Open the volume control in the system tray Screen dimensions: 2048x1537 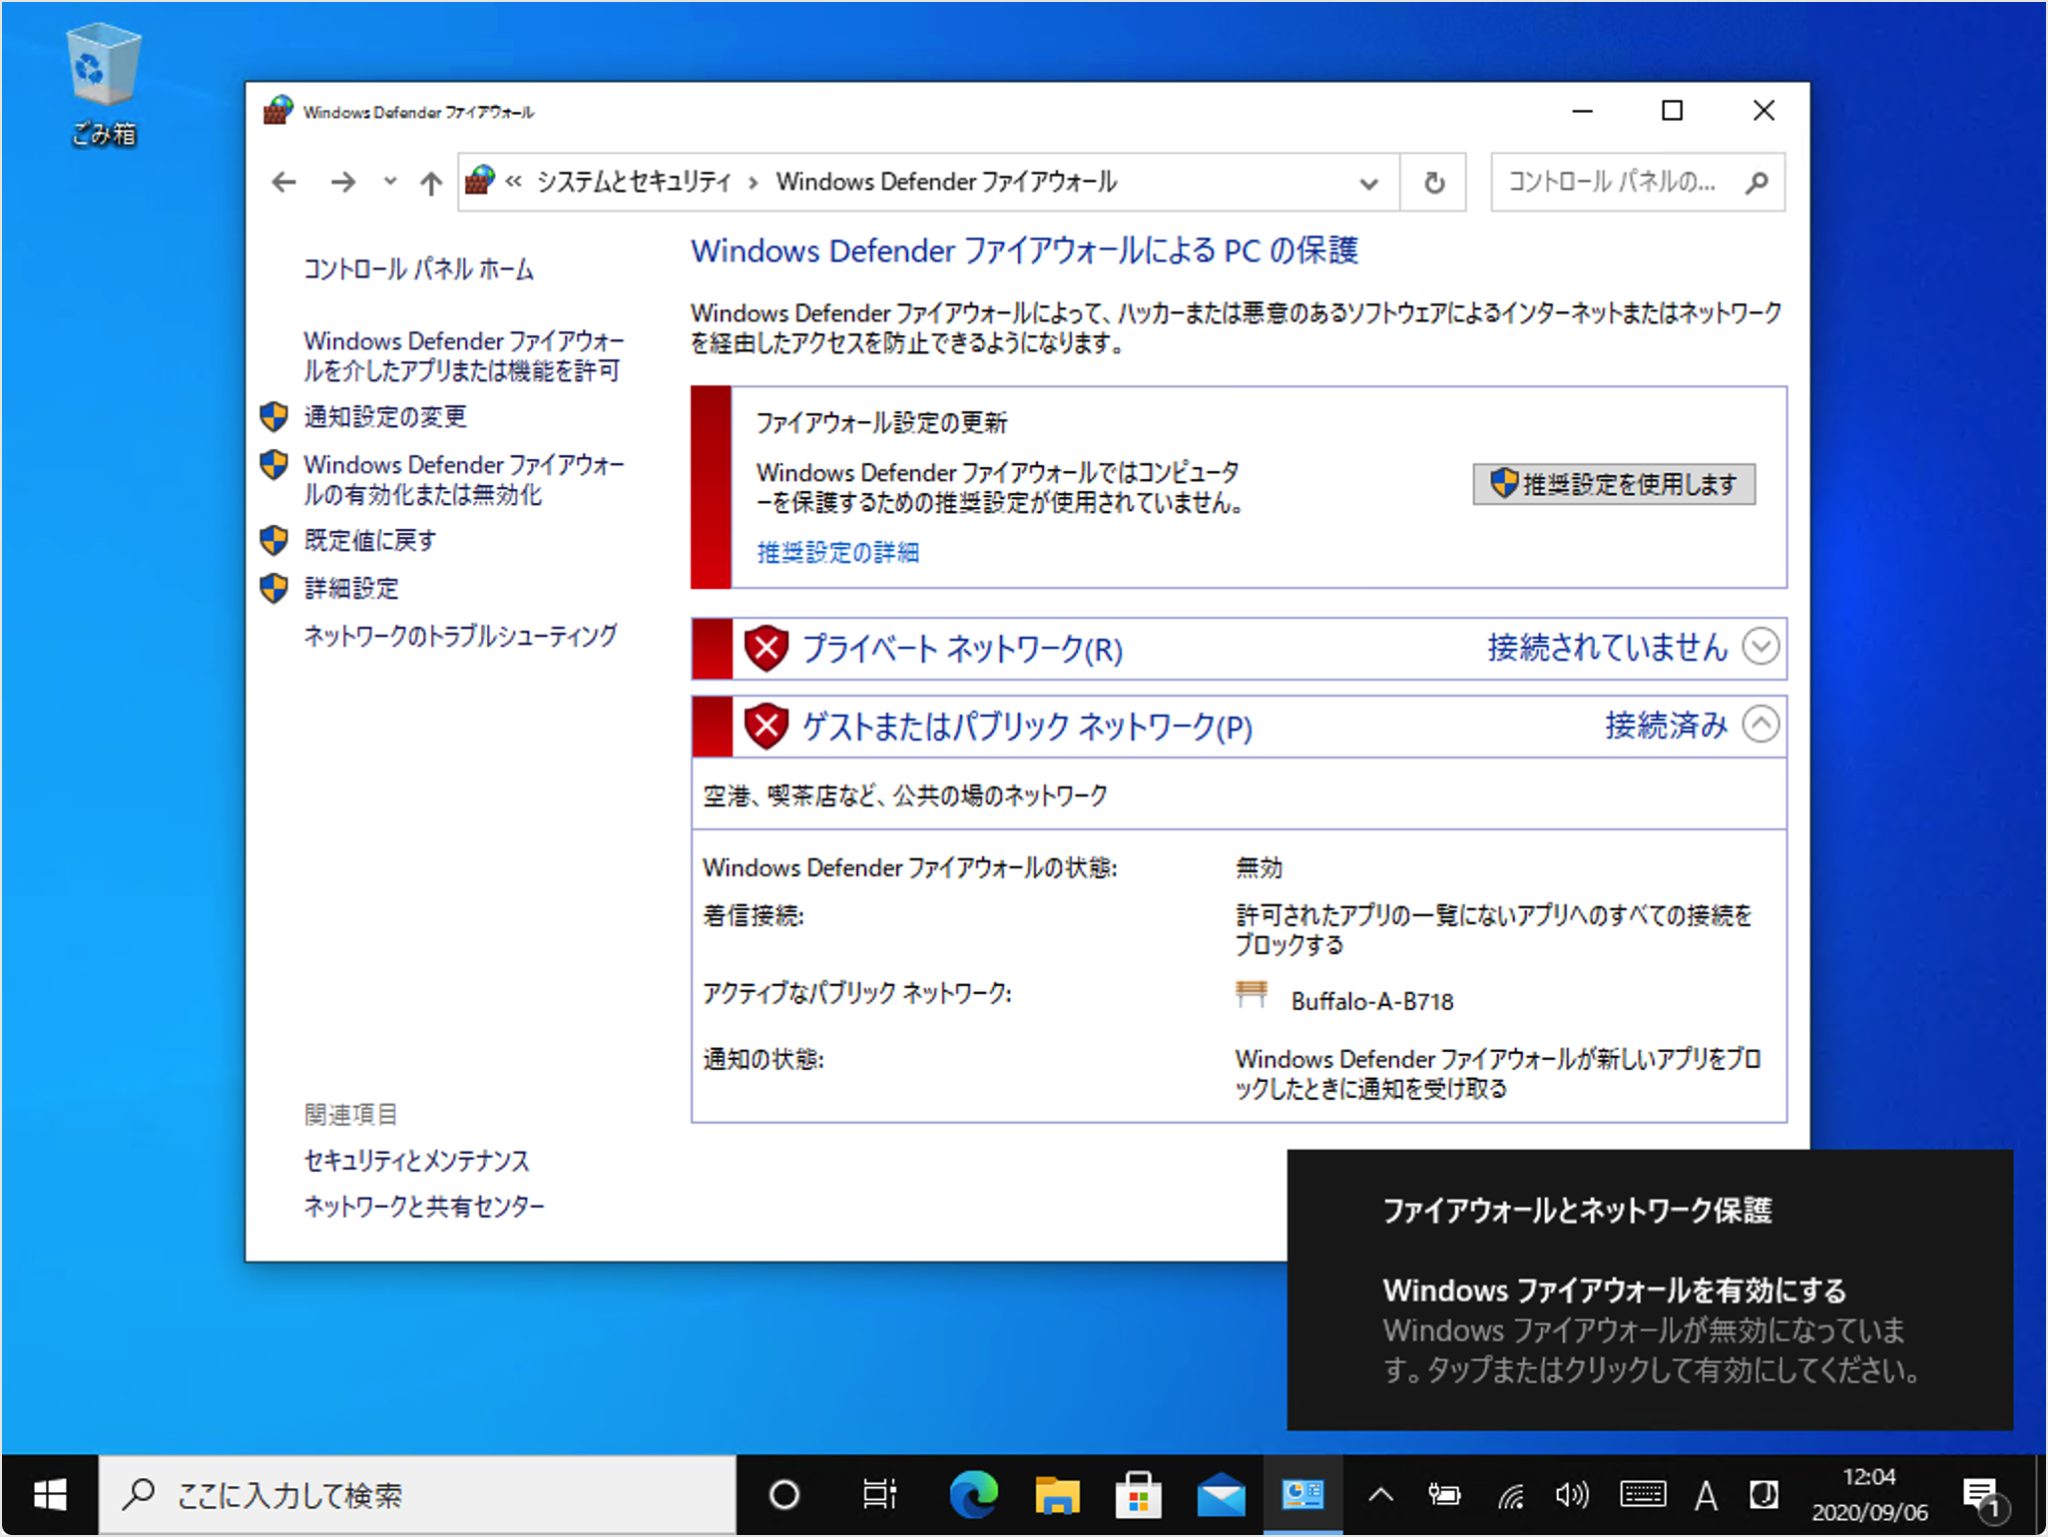click(x=1572, y=1496)
